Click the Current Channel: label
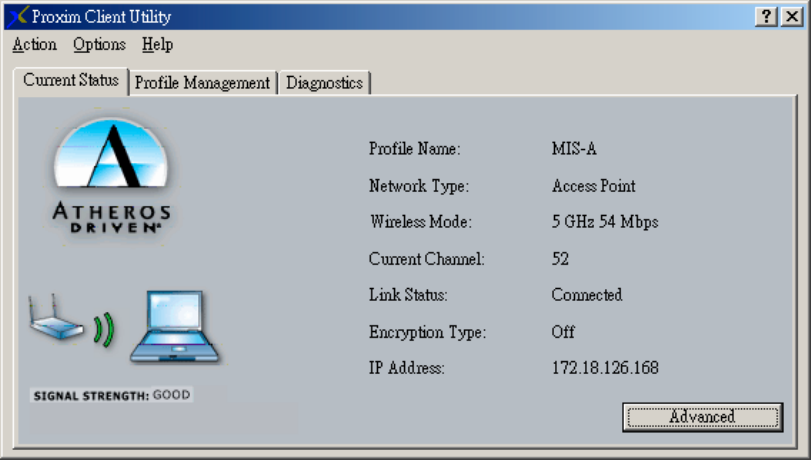811x460 pixels. pyautogui.click(x=427, y=259)
